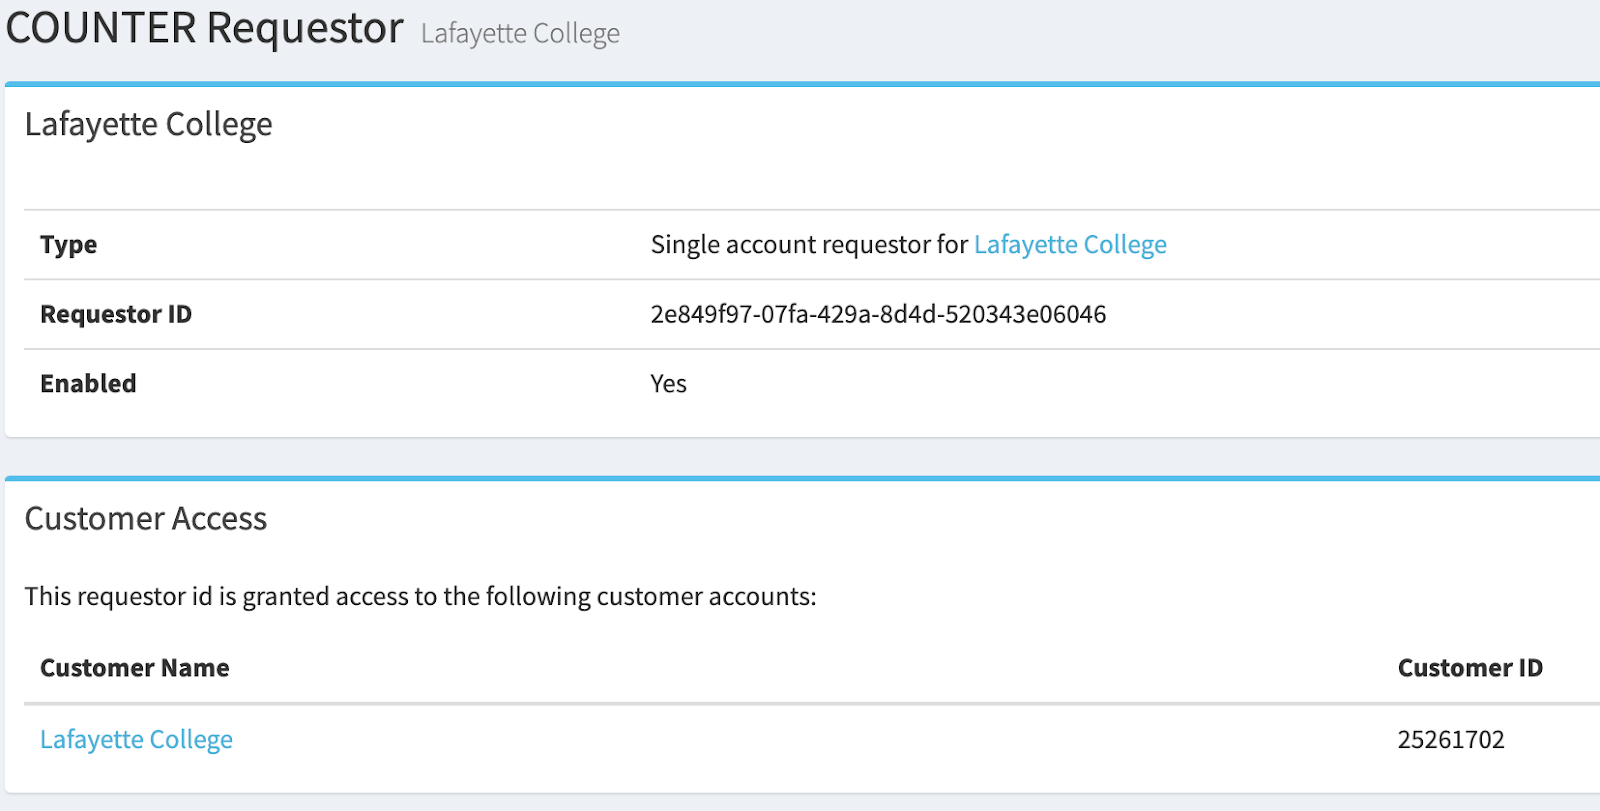
Task: Click the gray gap between the two panels
Action: click(x=800, y=457)
